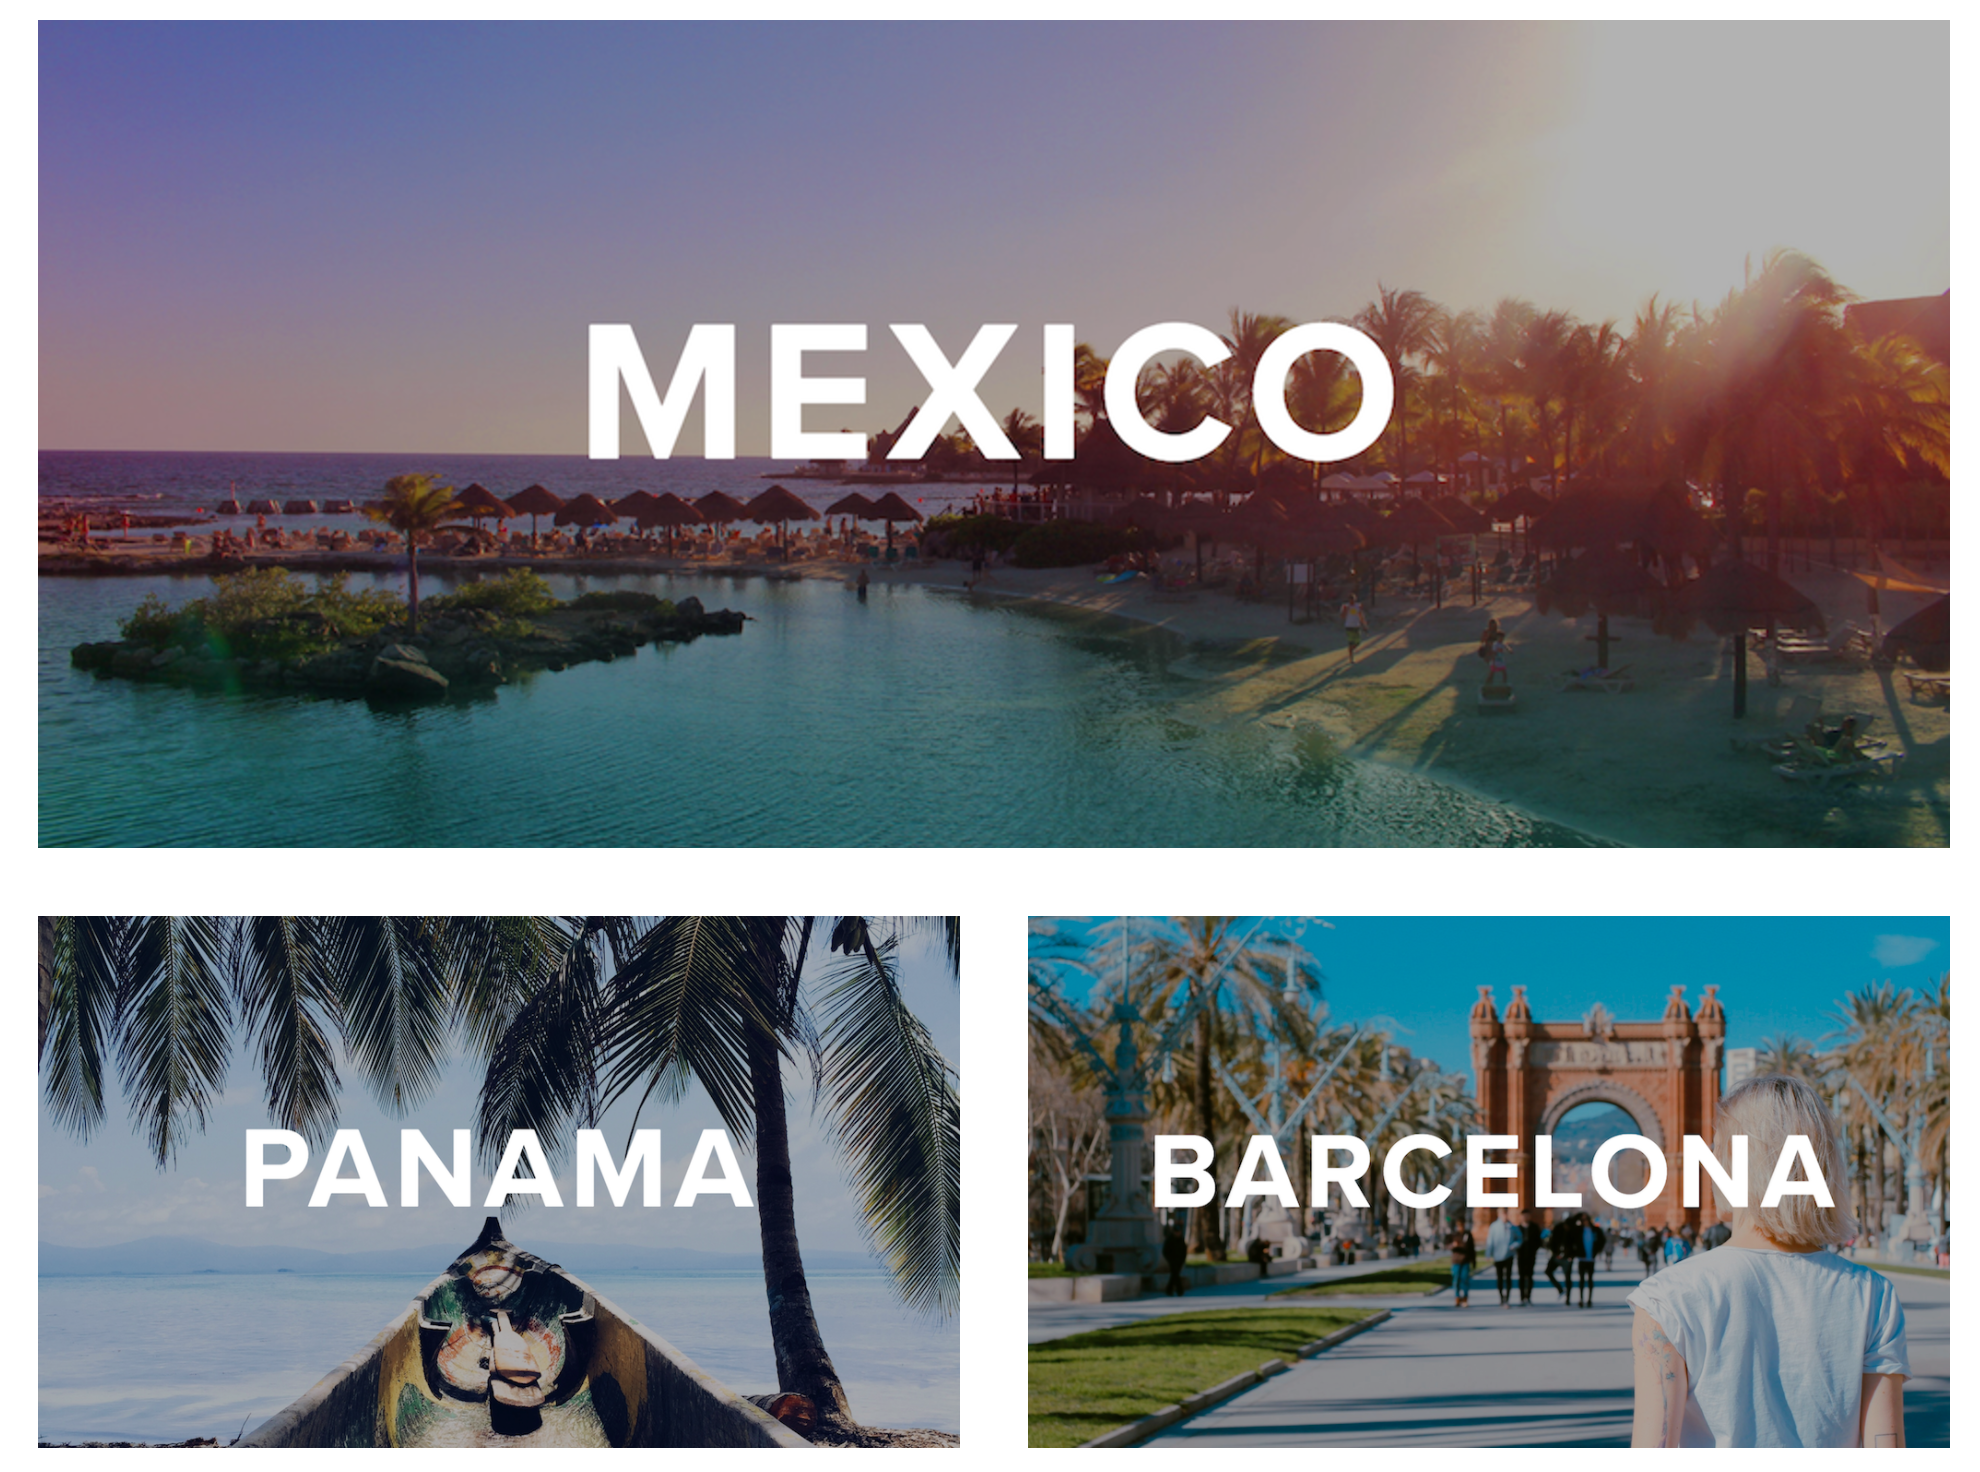Open the Mexico destination banner
The height and width of the screenshot is (1472, 1980).
pyautogui.click(x=993, y=433)
